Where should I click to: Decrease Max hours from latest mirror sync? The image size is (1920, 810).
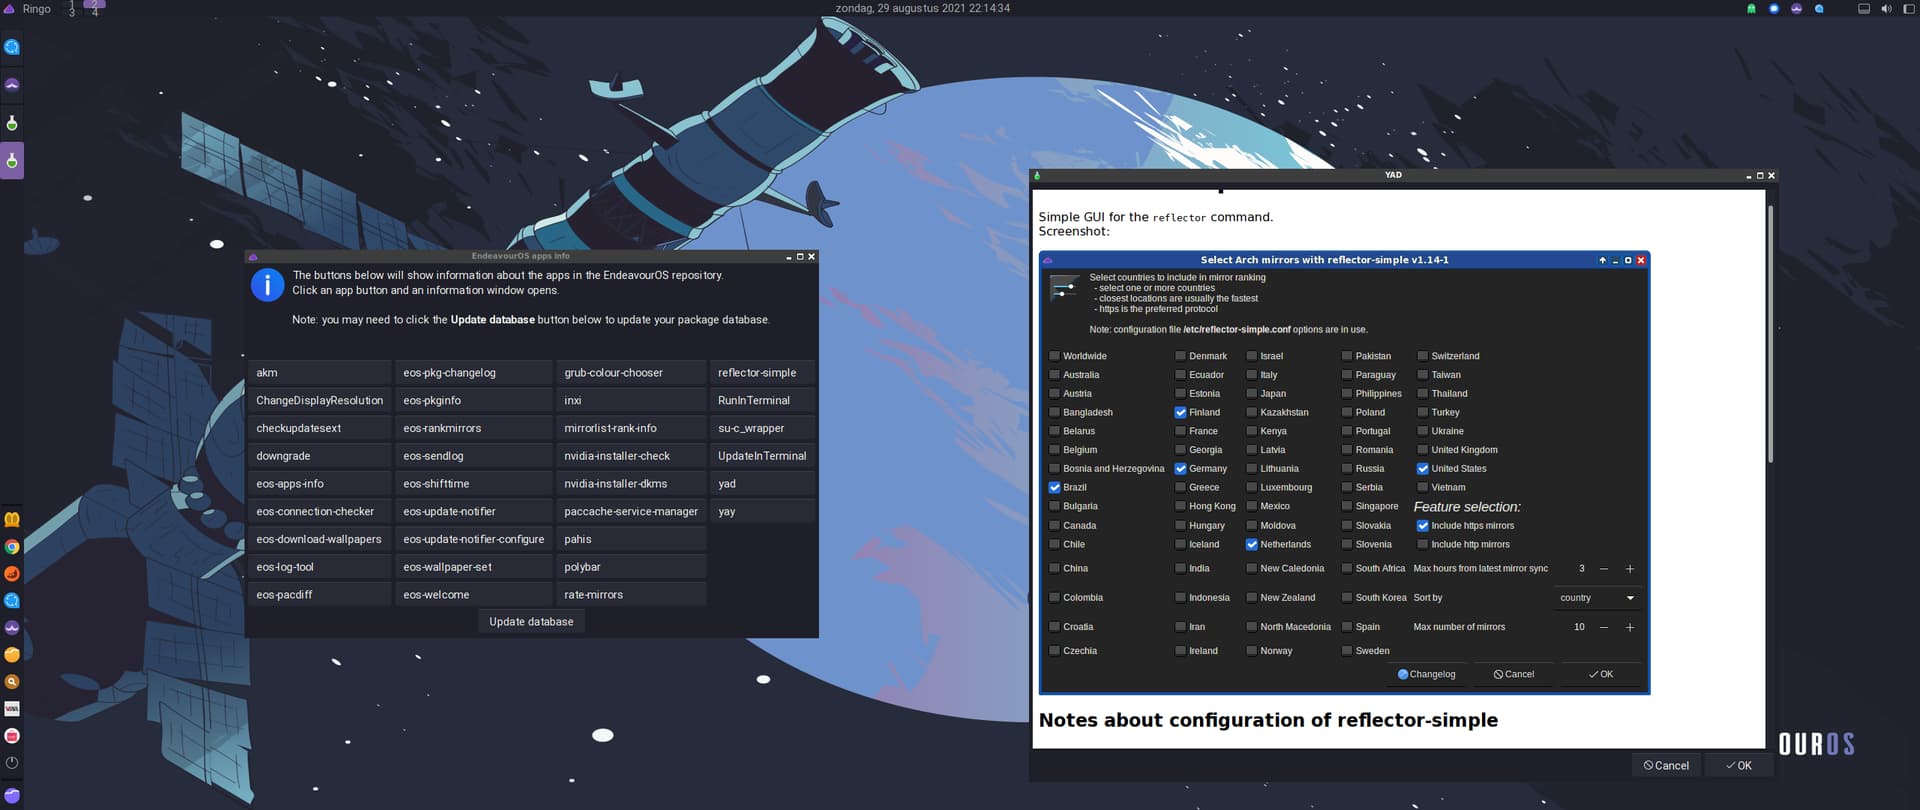[x=1604, y=569]
